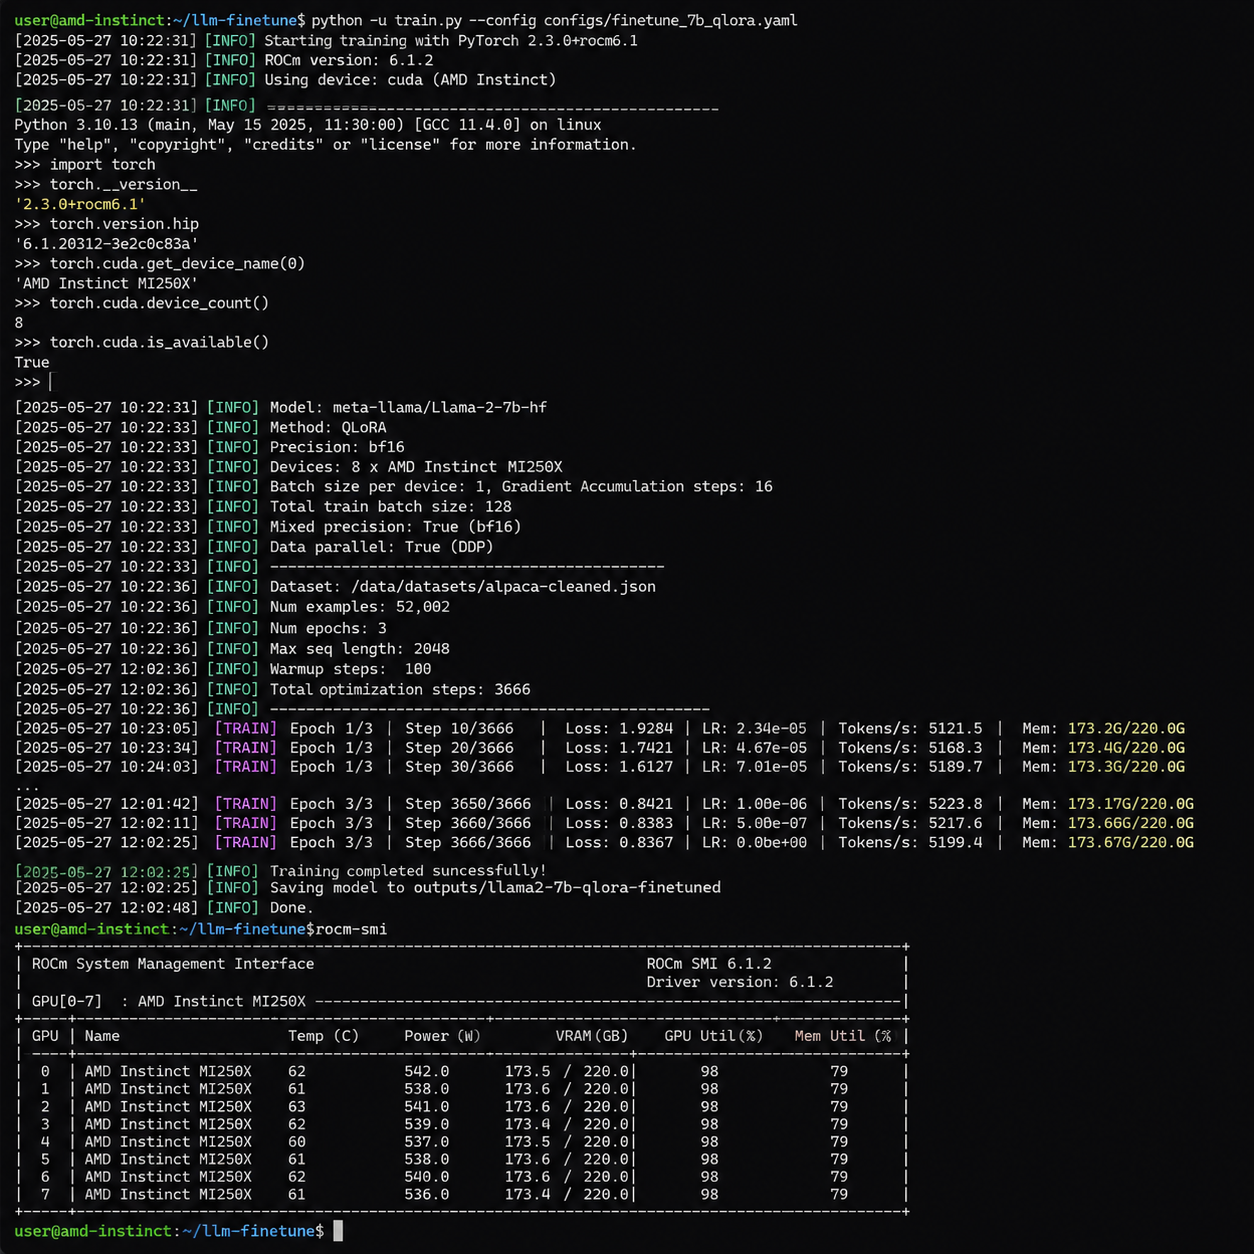Image resolution: width=1254 pixels, height=1254 pixels.
Task: Click the 'Method: QLoRA' log line
Action: 328,428
